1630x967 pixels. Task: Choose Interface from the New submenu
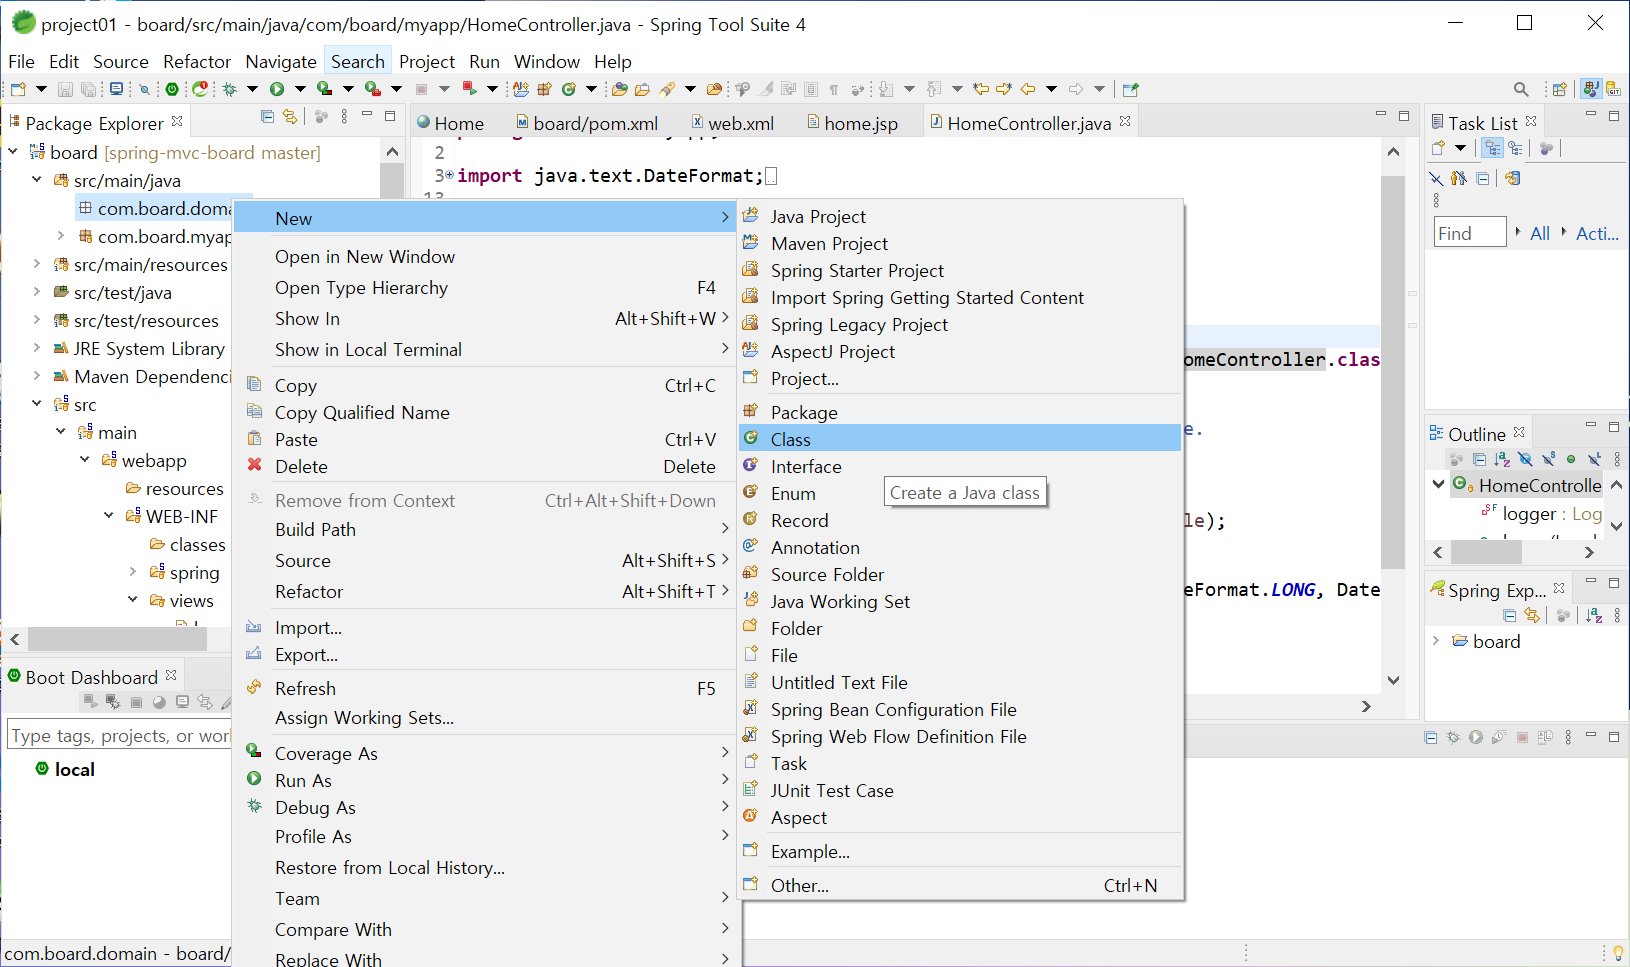(x=960, y=466)
